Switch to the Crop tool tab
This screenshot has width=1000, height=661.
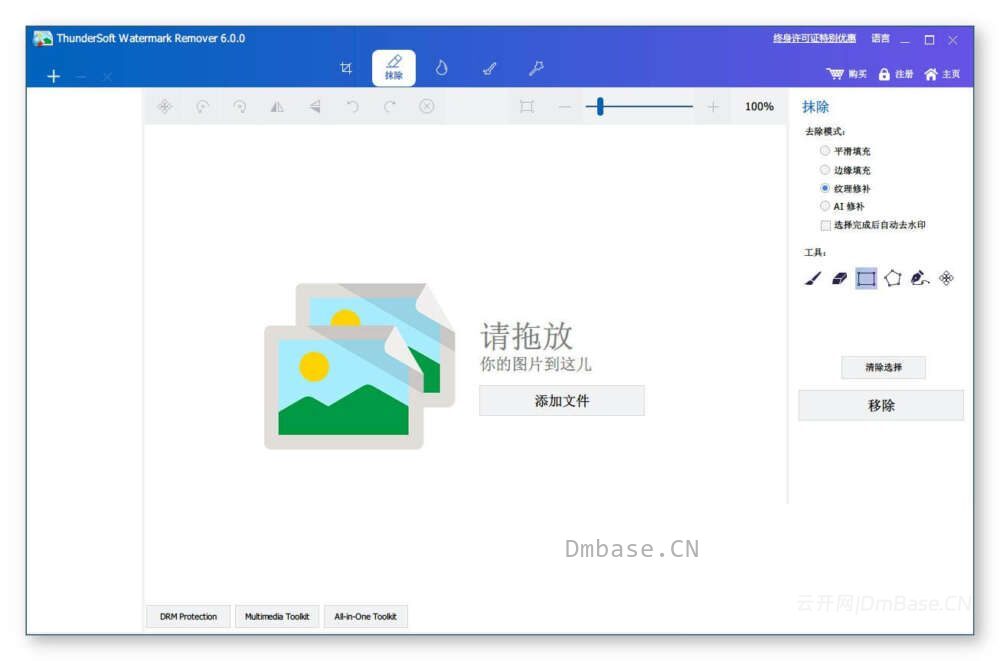[x=346, y=68]
